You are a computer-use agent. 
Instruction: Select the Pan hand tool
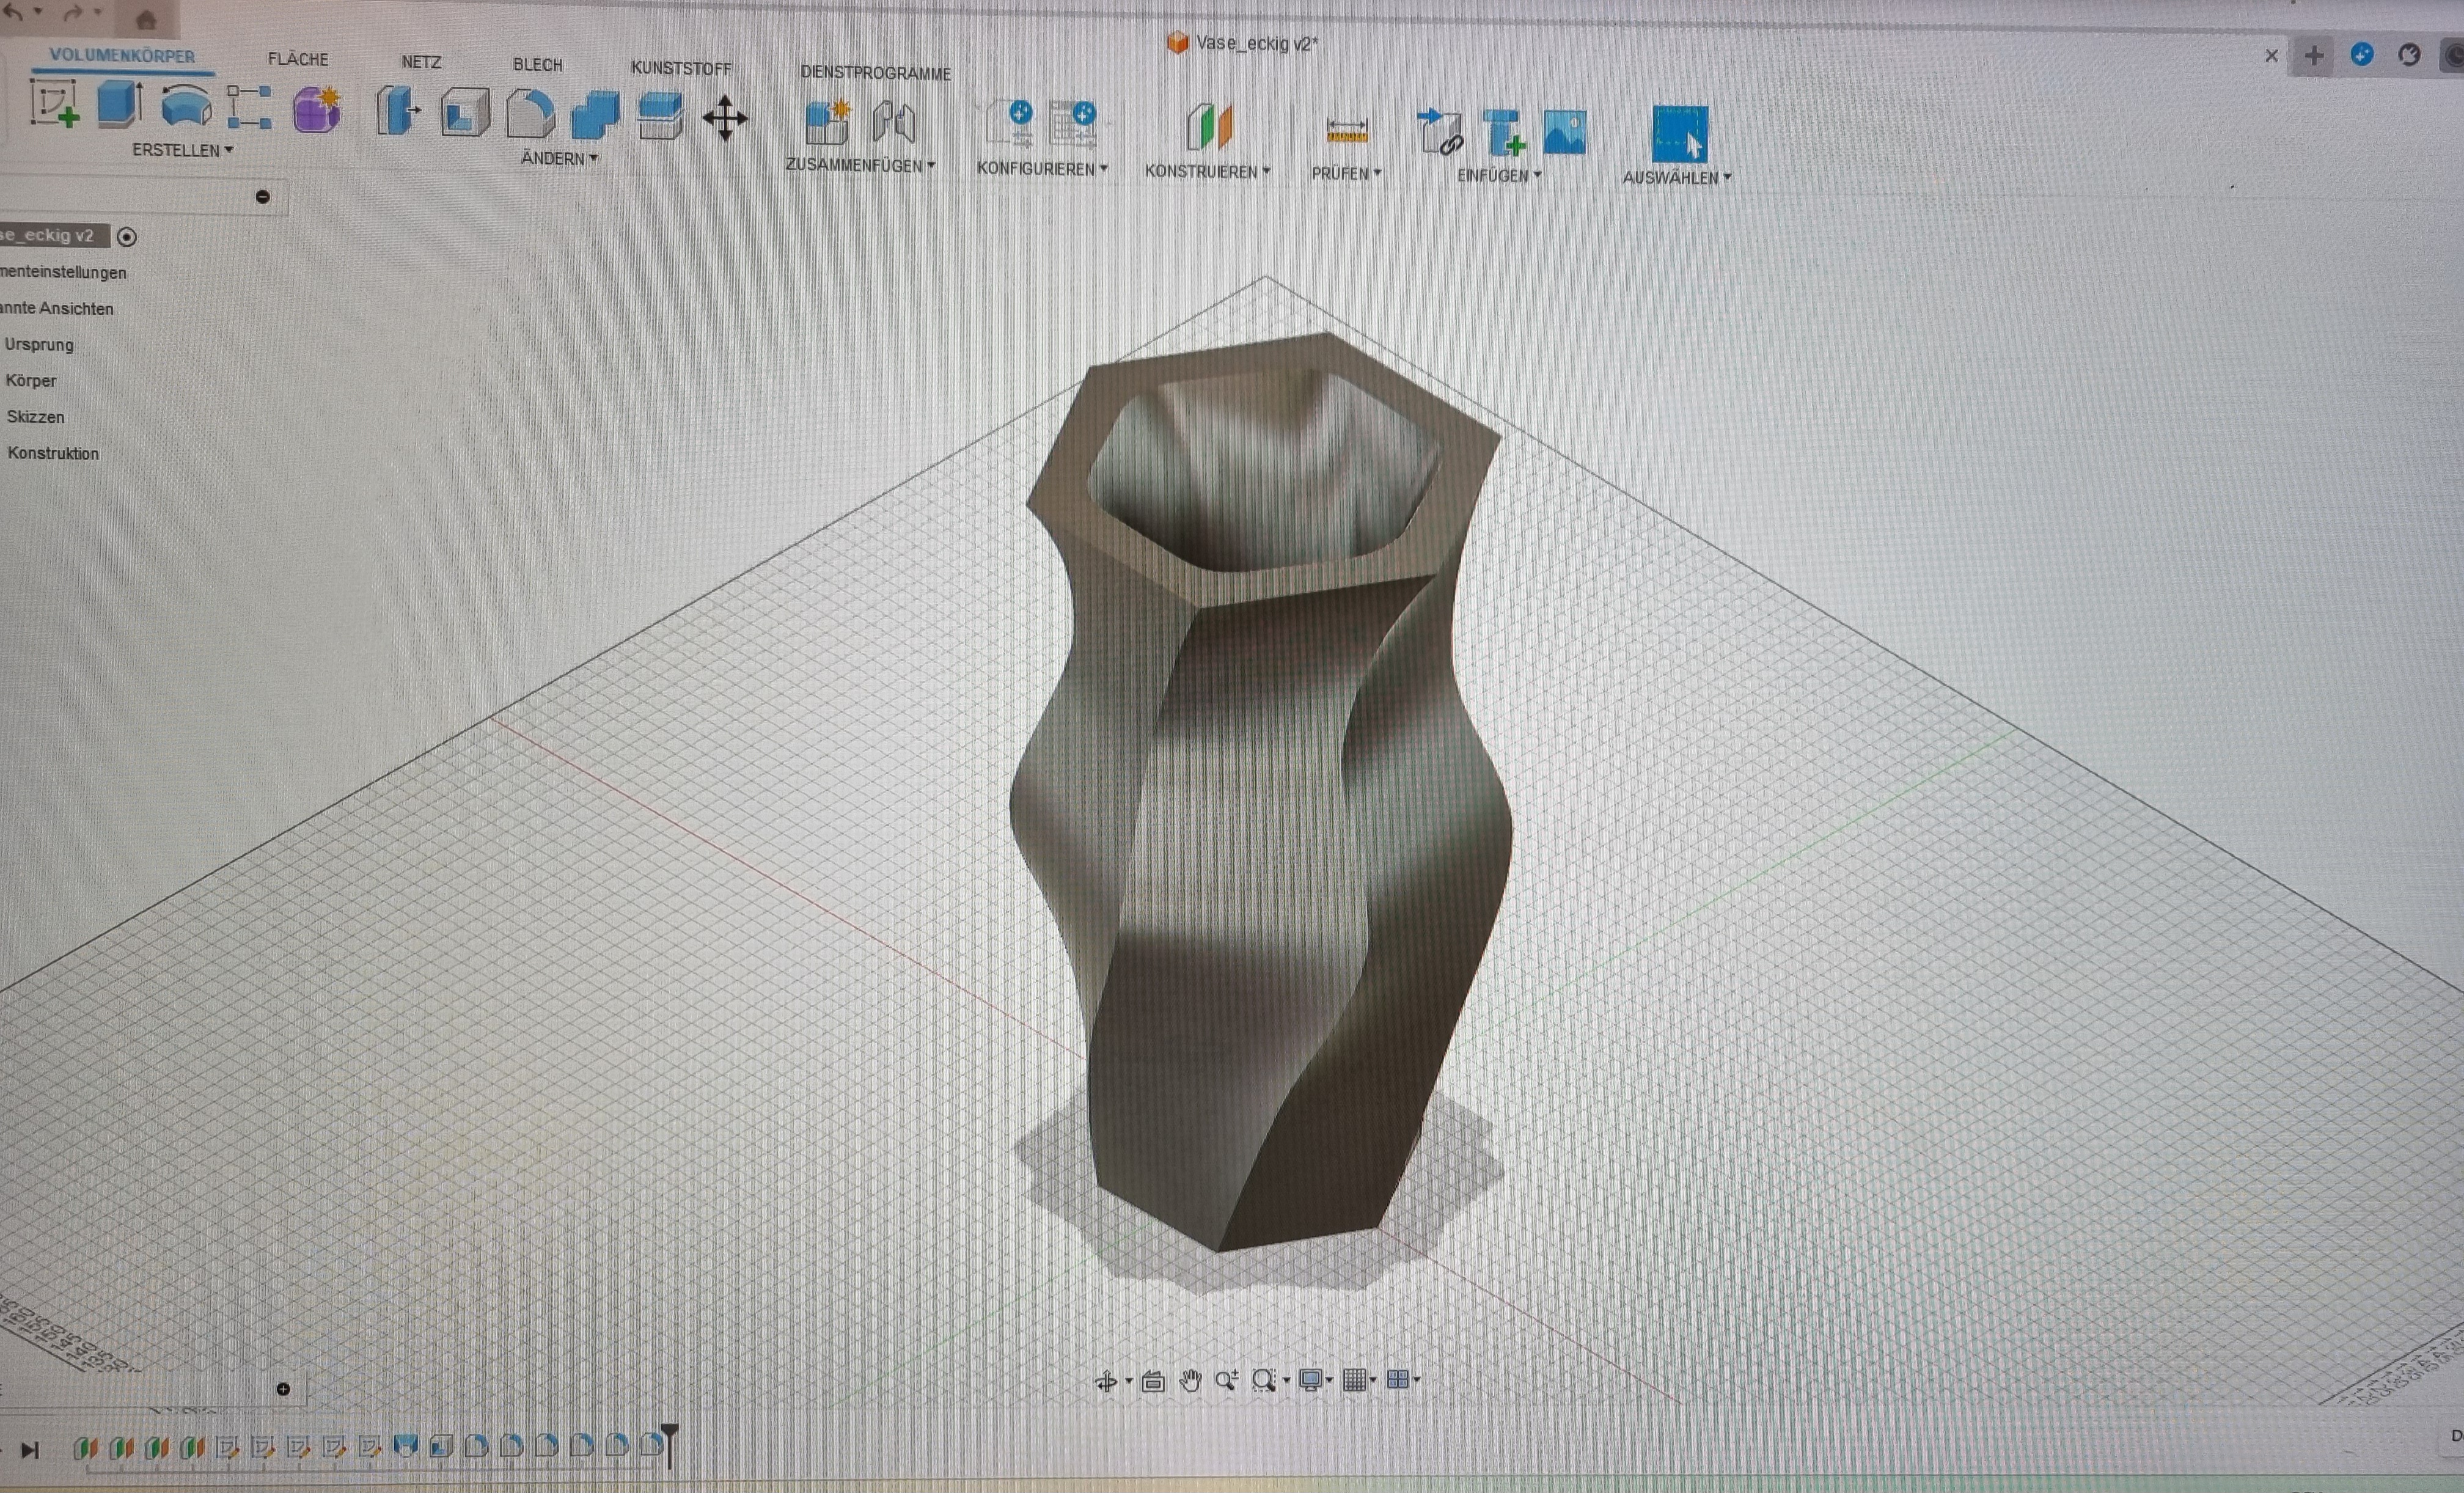pyautogui.click(x=1190, y=1381)
